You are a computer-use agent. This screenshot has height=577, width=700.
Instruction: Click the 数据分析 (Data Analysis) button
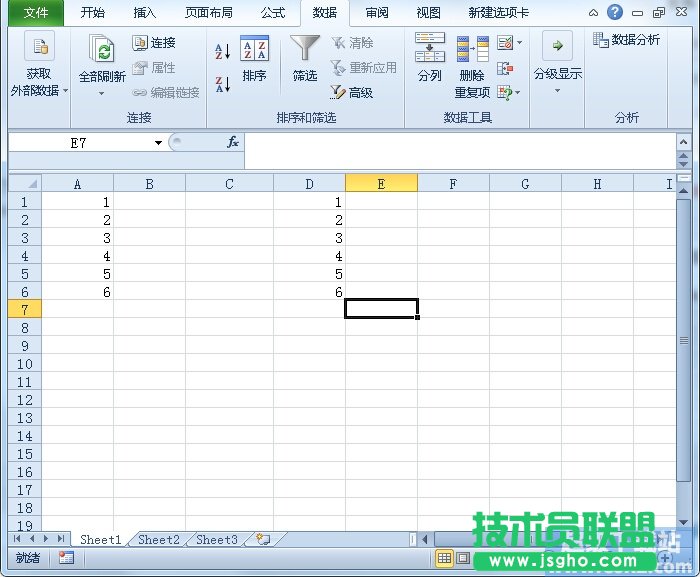[627, 40]
